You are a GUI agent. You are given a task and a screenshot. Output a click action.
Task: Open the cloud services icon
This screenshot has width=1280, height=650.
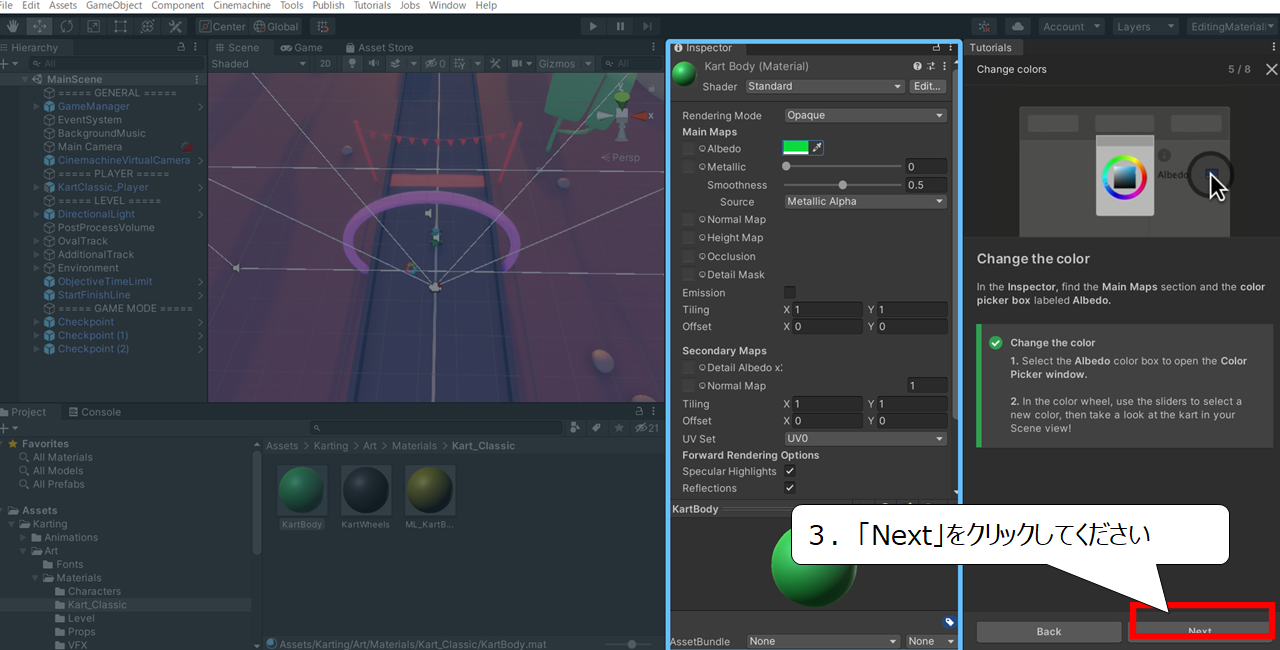pos(1018,27)
